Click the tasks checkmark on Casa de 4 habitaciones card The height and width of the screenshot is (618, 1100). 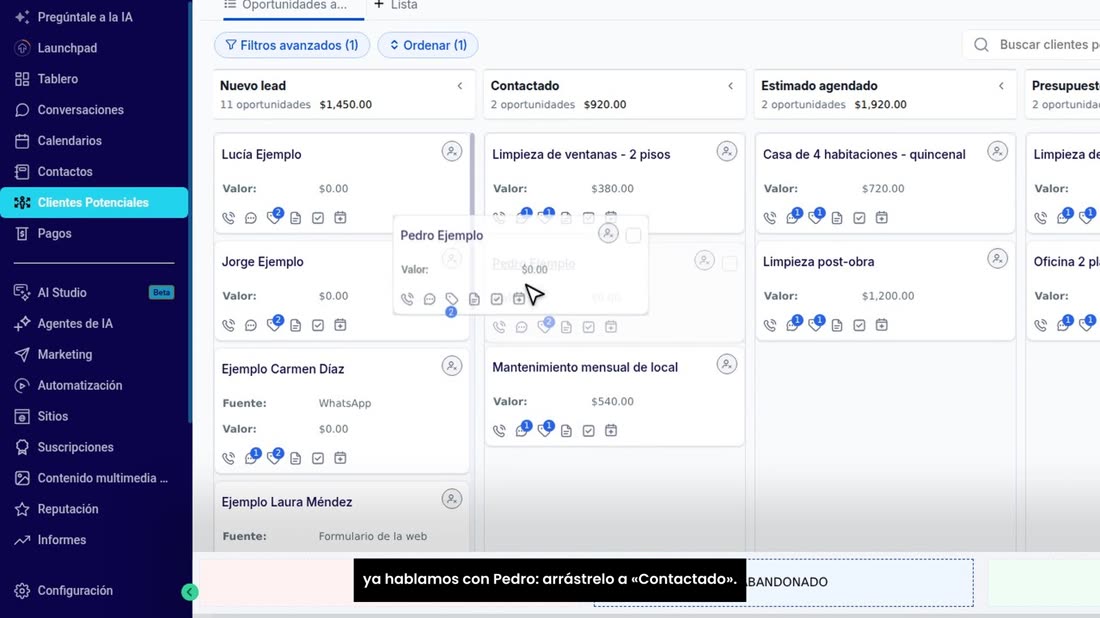point(859,218)
